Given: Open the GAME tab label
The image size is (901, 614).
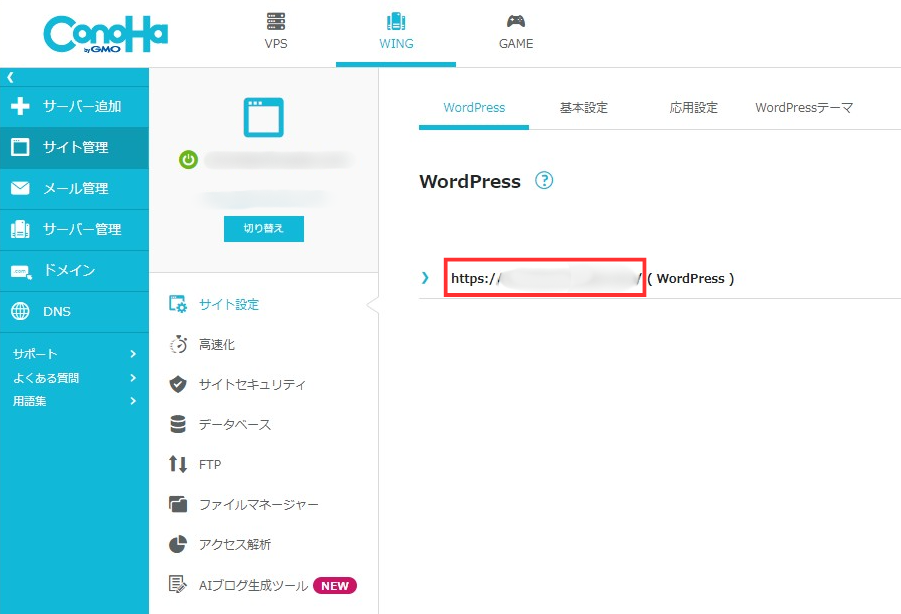Looking at the screenshot, I should (x=516, y=44).
